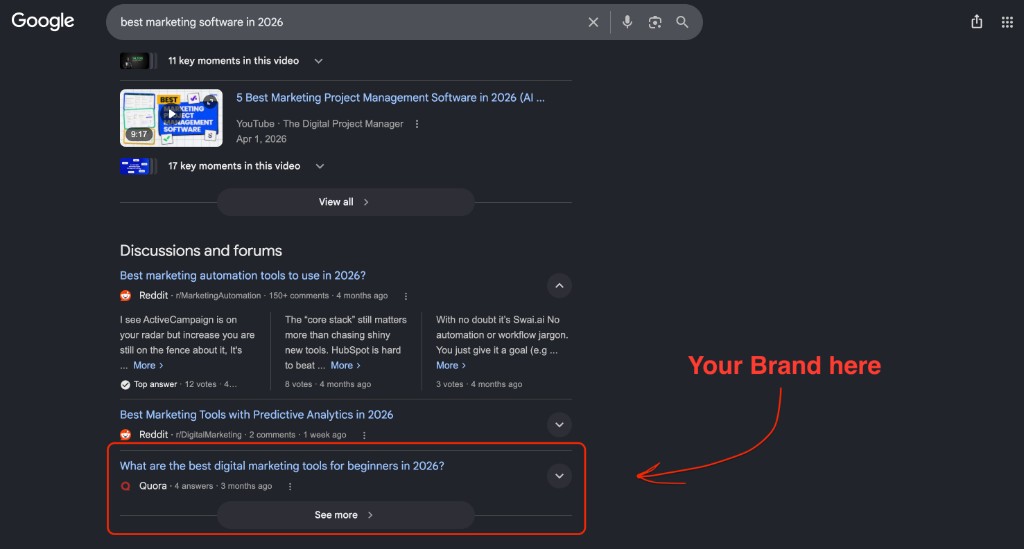Viewport: 1024px width, 549px height.
Task: Open options menu for r/DigitalMarketing result
Action: click(364, 435)
